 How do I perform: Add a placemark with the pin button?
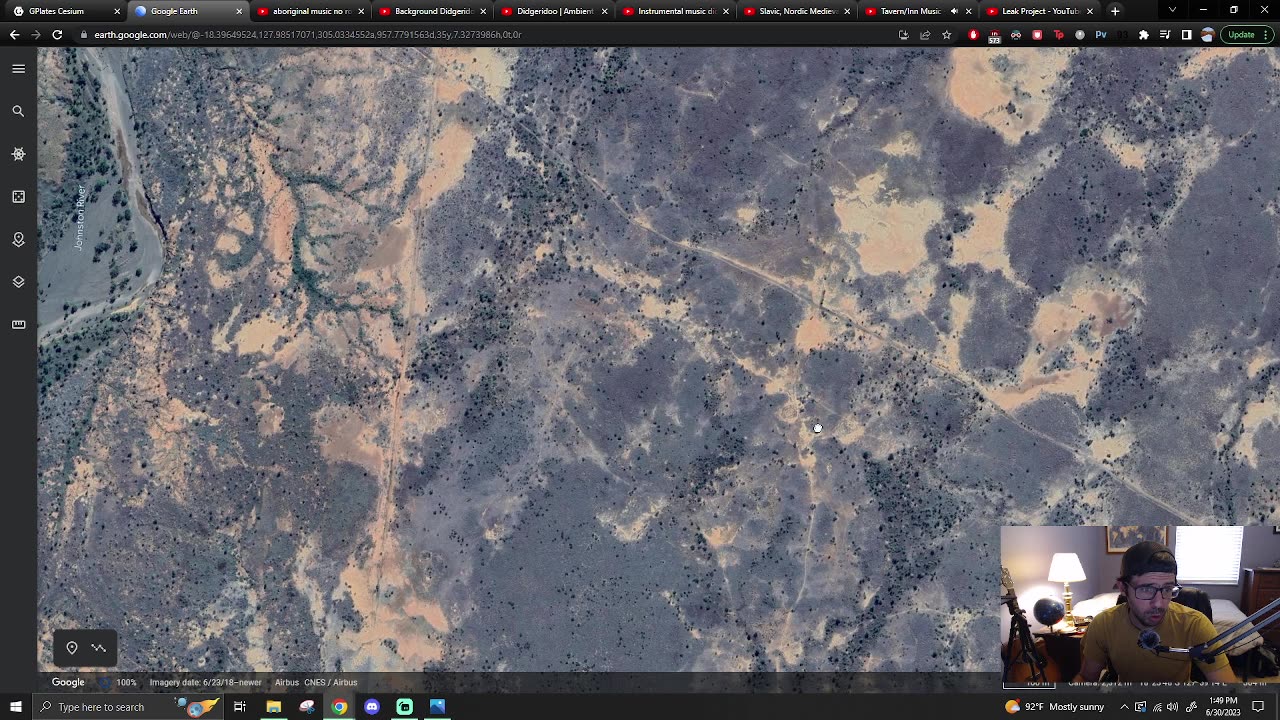[72, 648]
